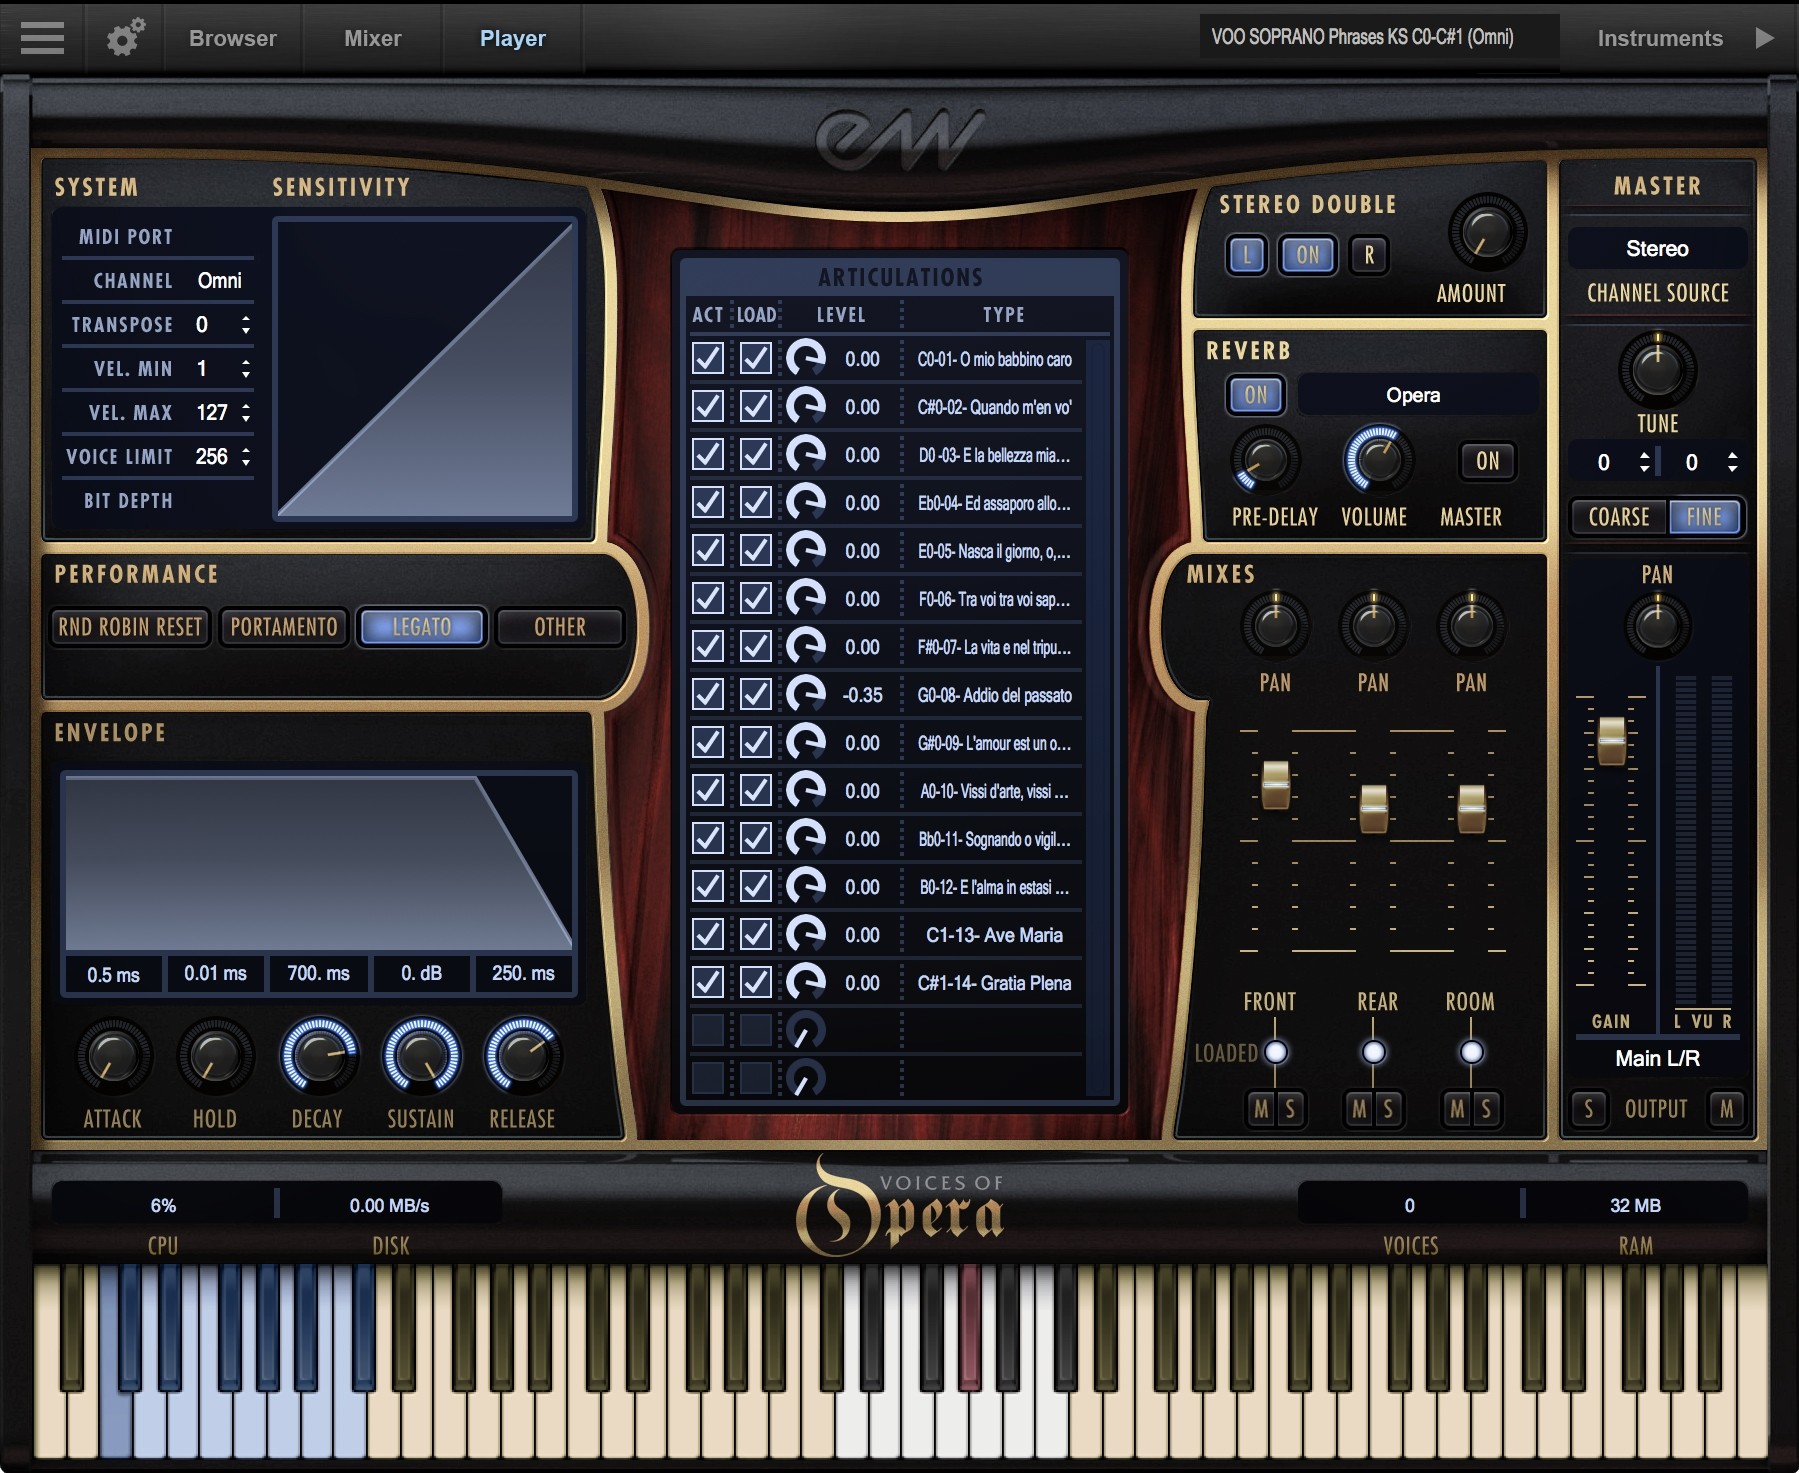
Task: Select Stereo Double R channel
Action: pyautogui.click(x=1369, y=255)
